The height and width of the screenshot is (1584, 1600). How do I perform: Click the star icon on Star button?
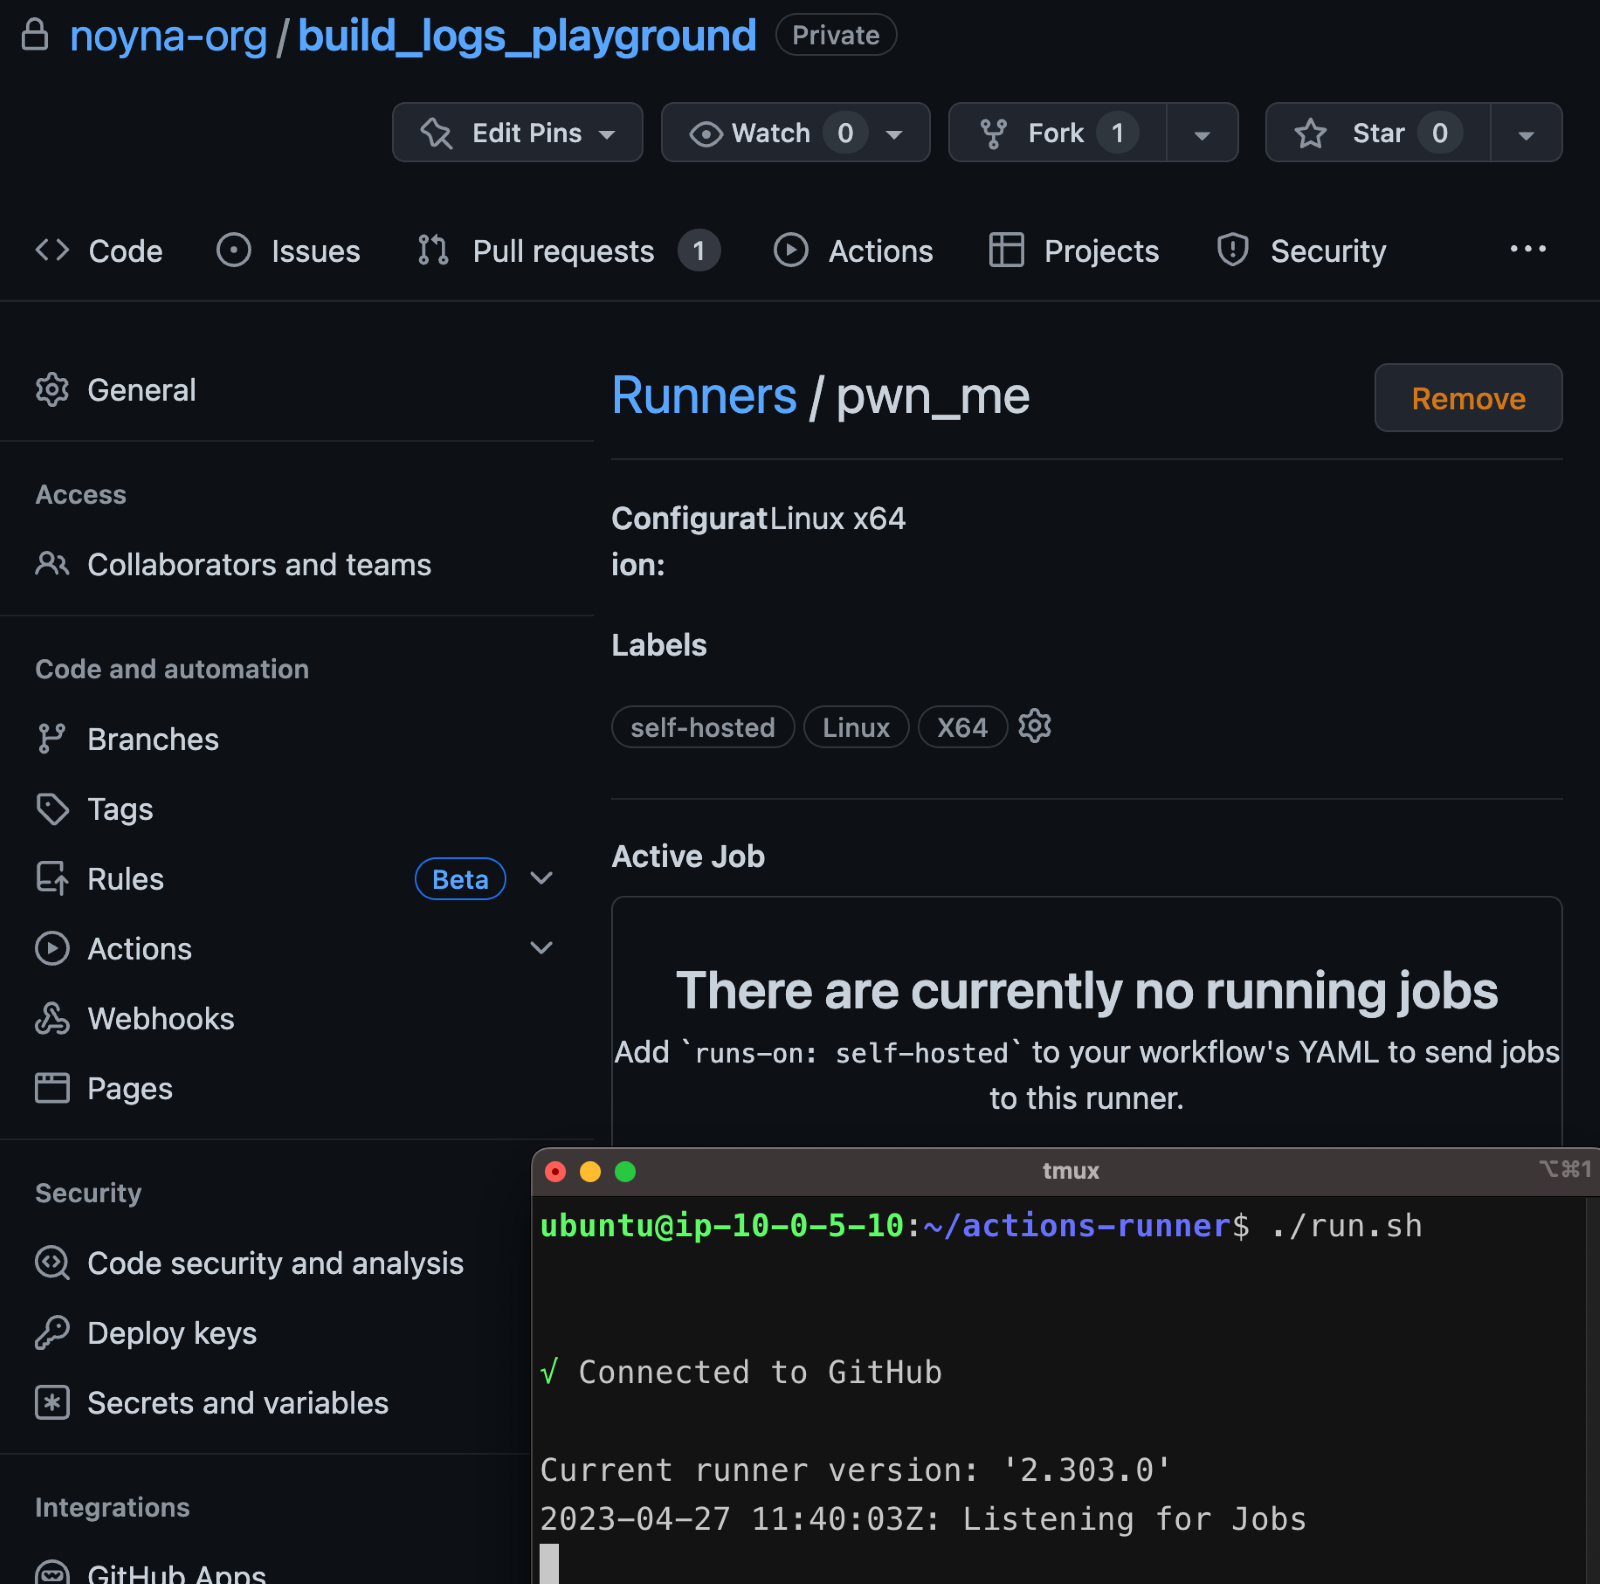click(x=1310, y=133)
